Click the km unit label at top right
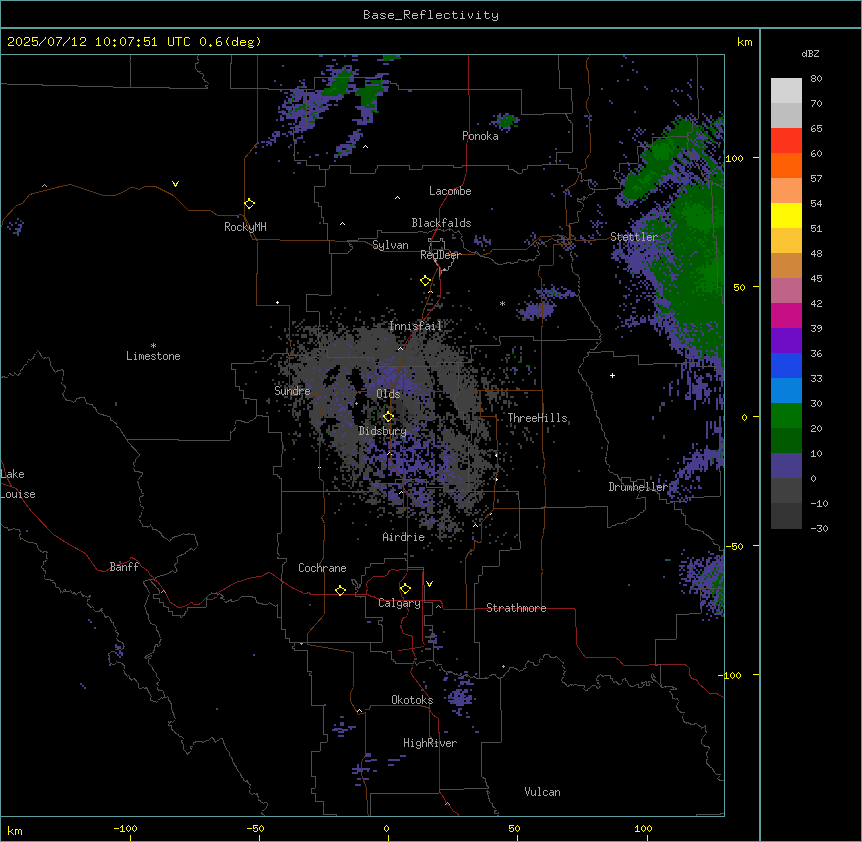Screen dimensions: 862x842 (744, 42)
